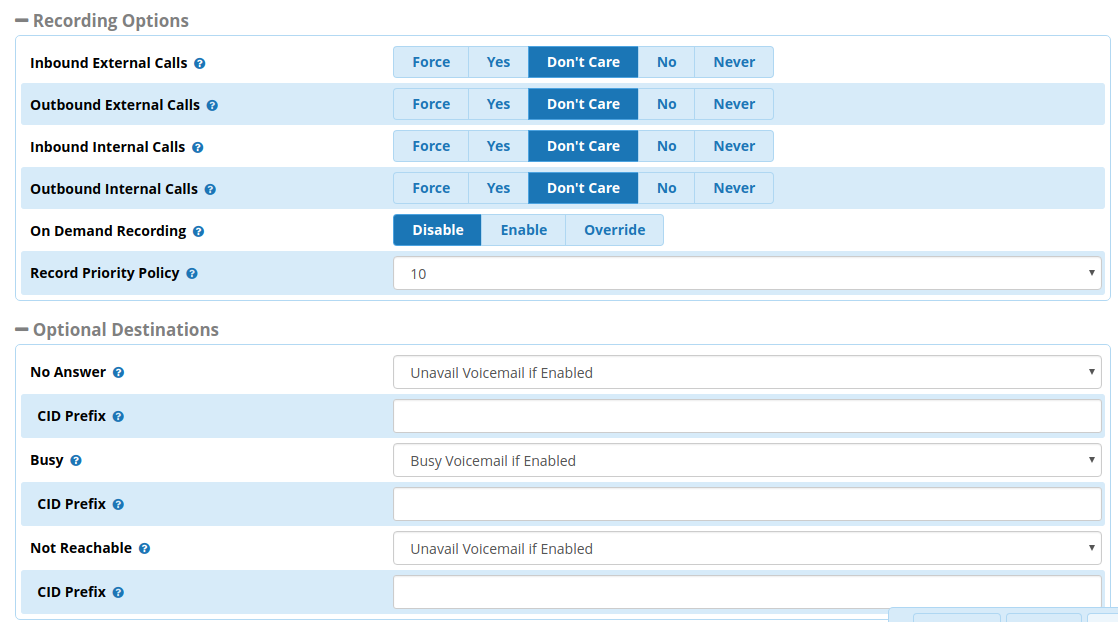Select Don't Care for Inbound Internal Calls

pos(583,146)
